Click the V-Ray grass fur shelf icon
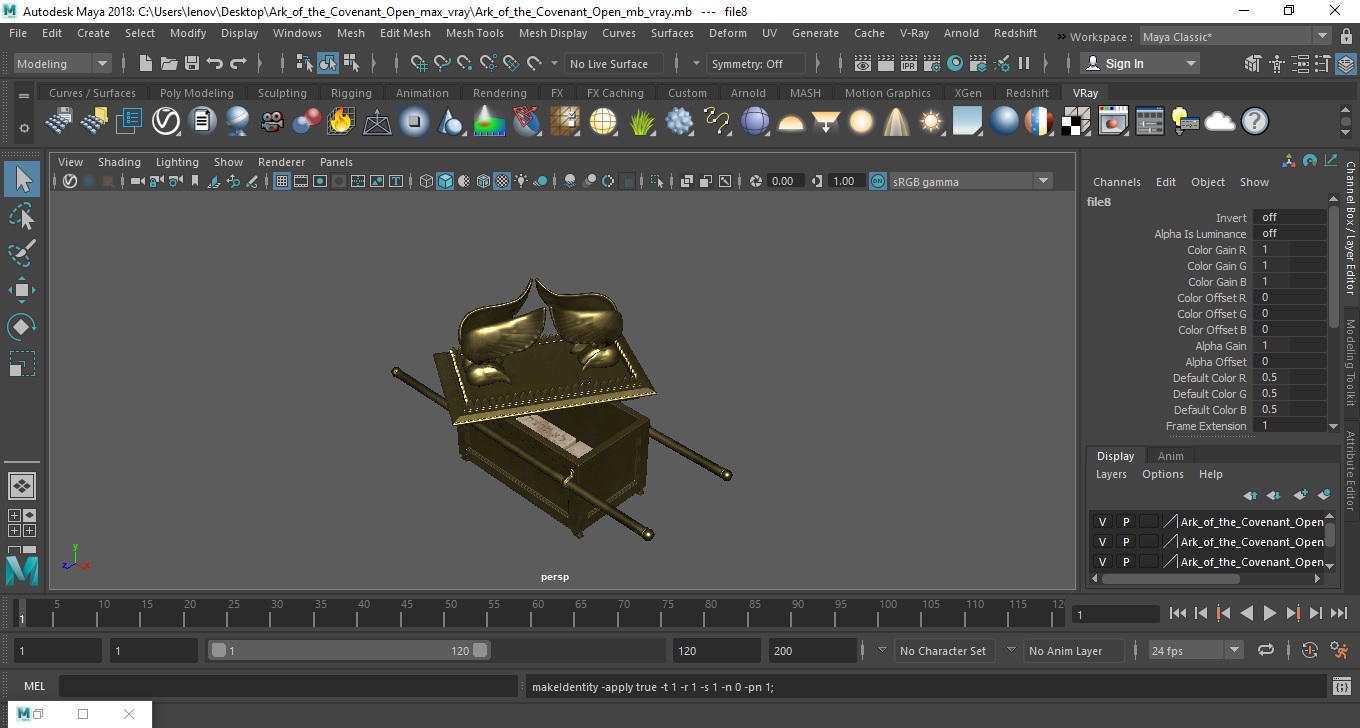 (642, 122)
